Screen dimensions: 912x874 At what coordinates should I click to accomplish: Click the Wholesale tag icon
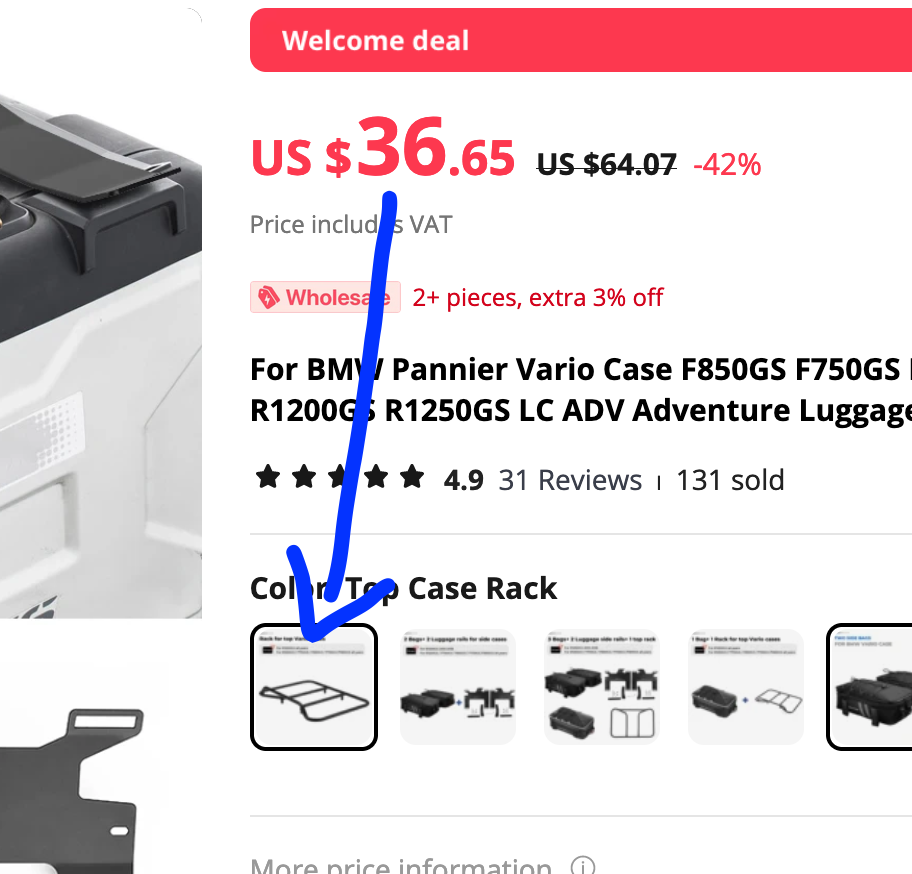click(x=268, y=297)
